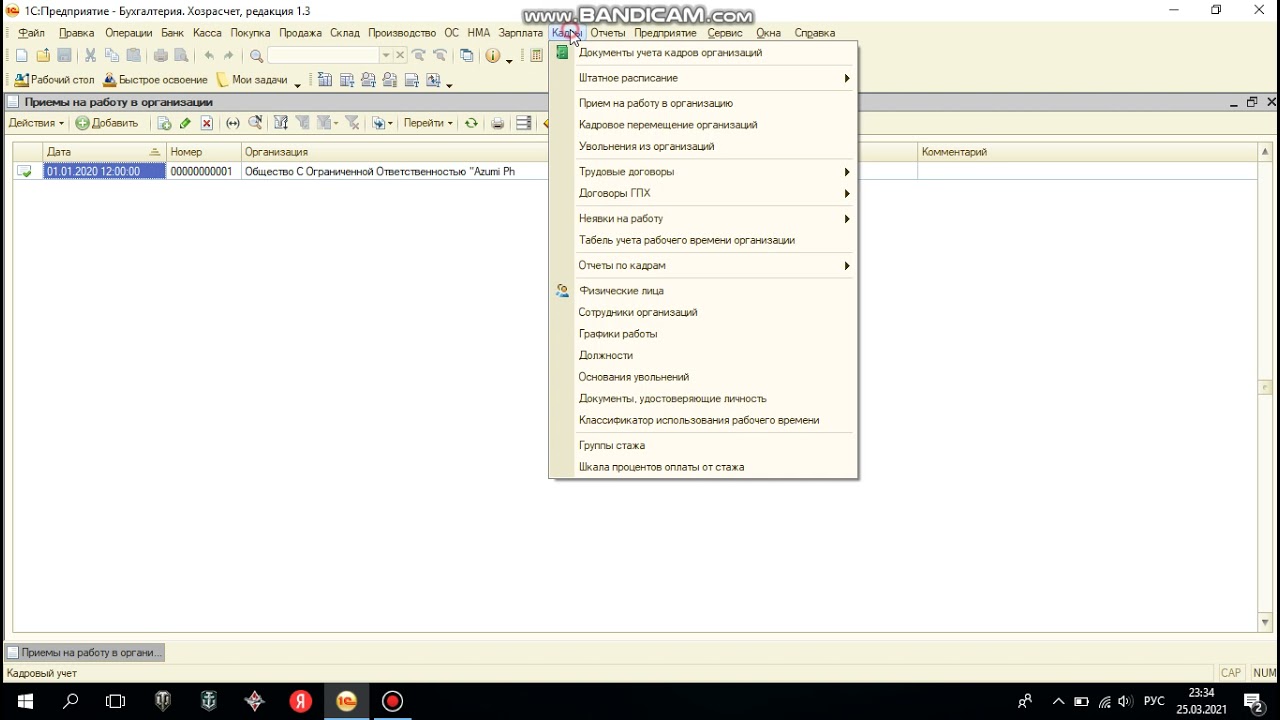The height and width of the screenshot is (720, 1280).
Task: Click the search input field in the toolbar
Action: [x=323, y=56]
